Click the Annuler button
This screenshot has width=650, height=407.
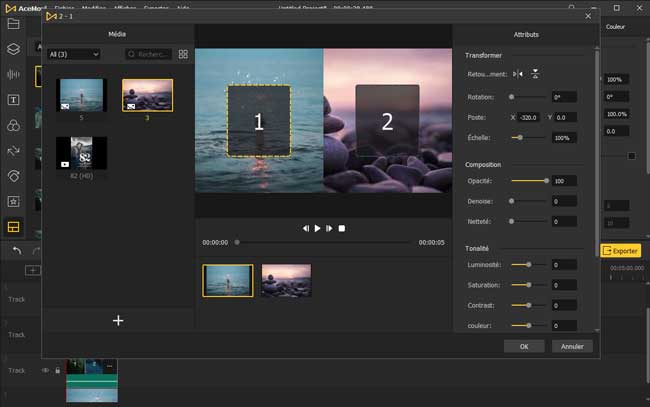572,346
